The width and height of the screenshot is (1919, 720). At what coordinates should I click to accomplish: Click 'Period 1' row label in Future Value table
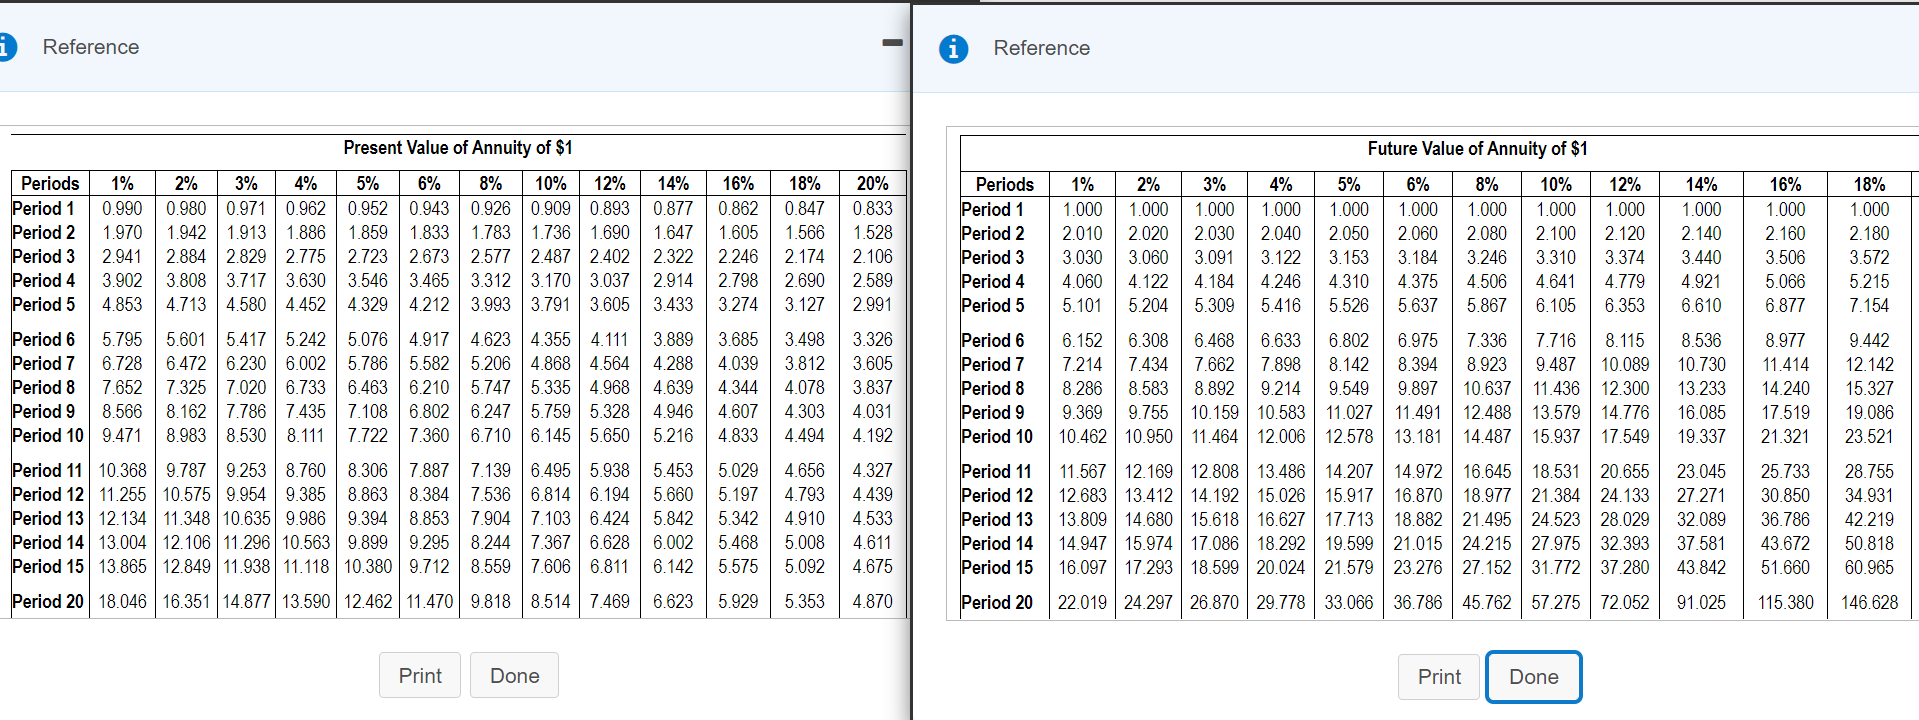pyautogui.click(x=993, y=209)
